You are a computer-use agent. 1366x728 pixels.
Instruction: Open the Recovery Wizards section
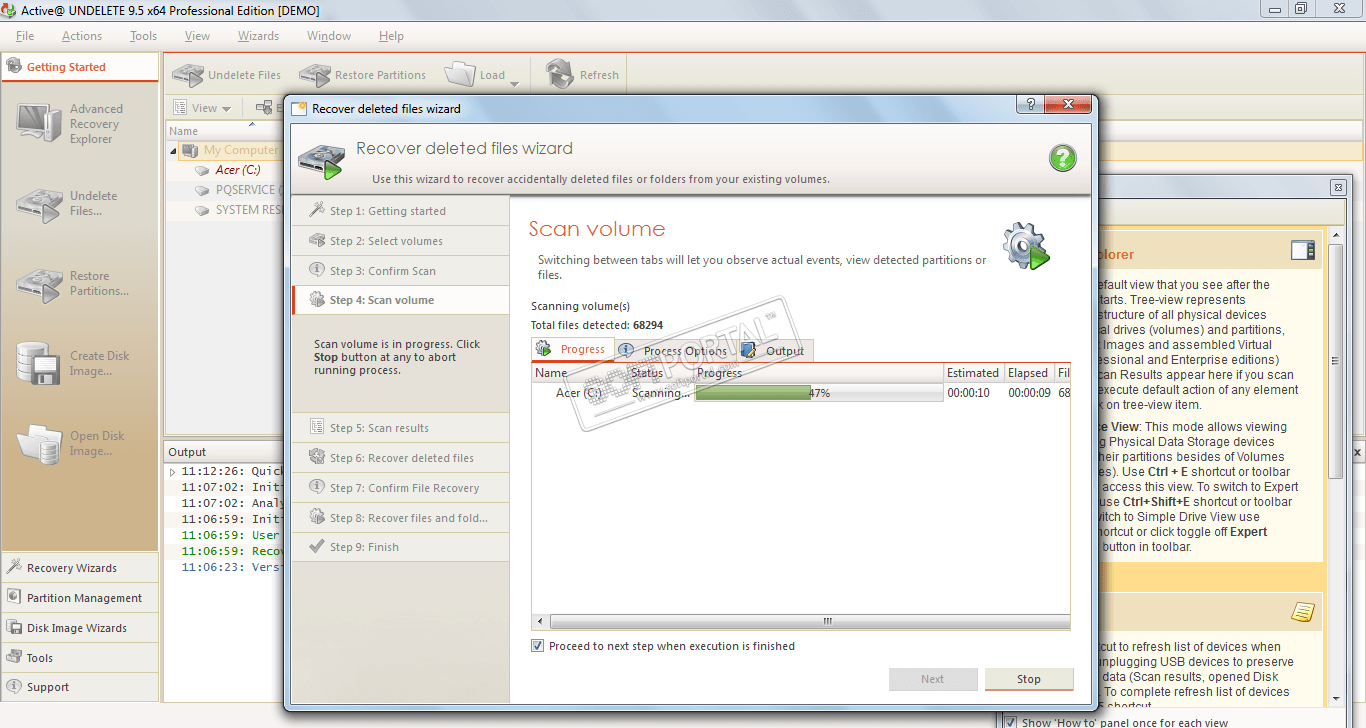tap(79, 568)
